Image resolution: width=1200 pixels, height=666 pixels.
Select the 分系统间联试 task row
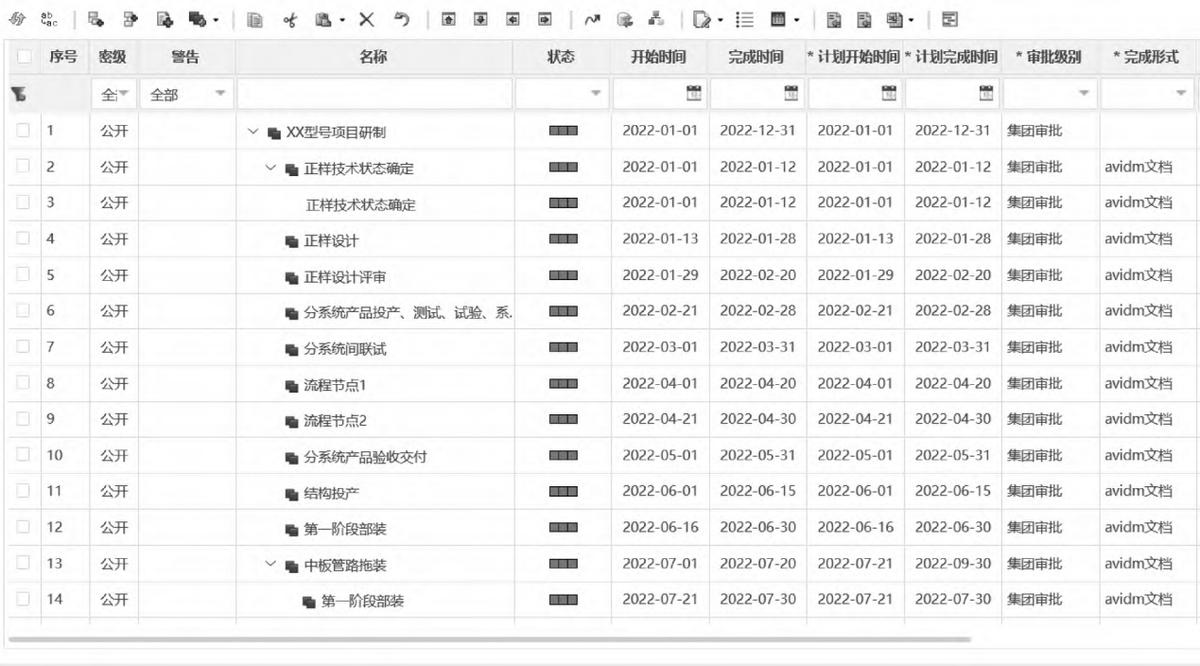[x=600, y=347]
